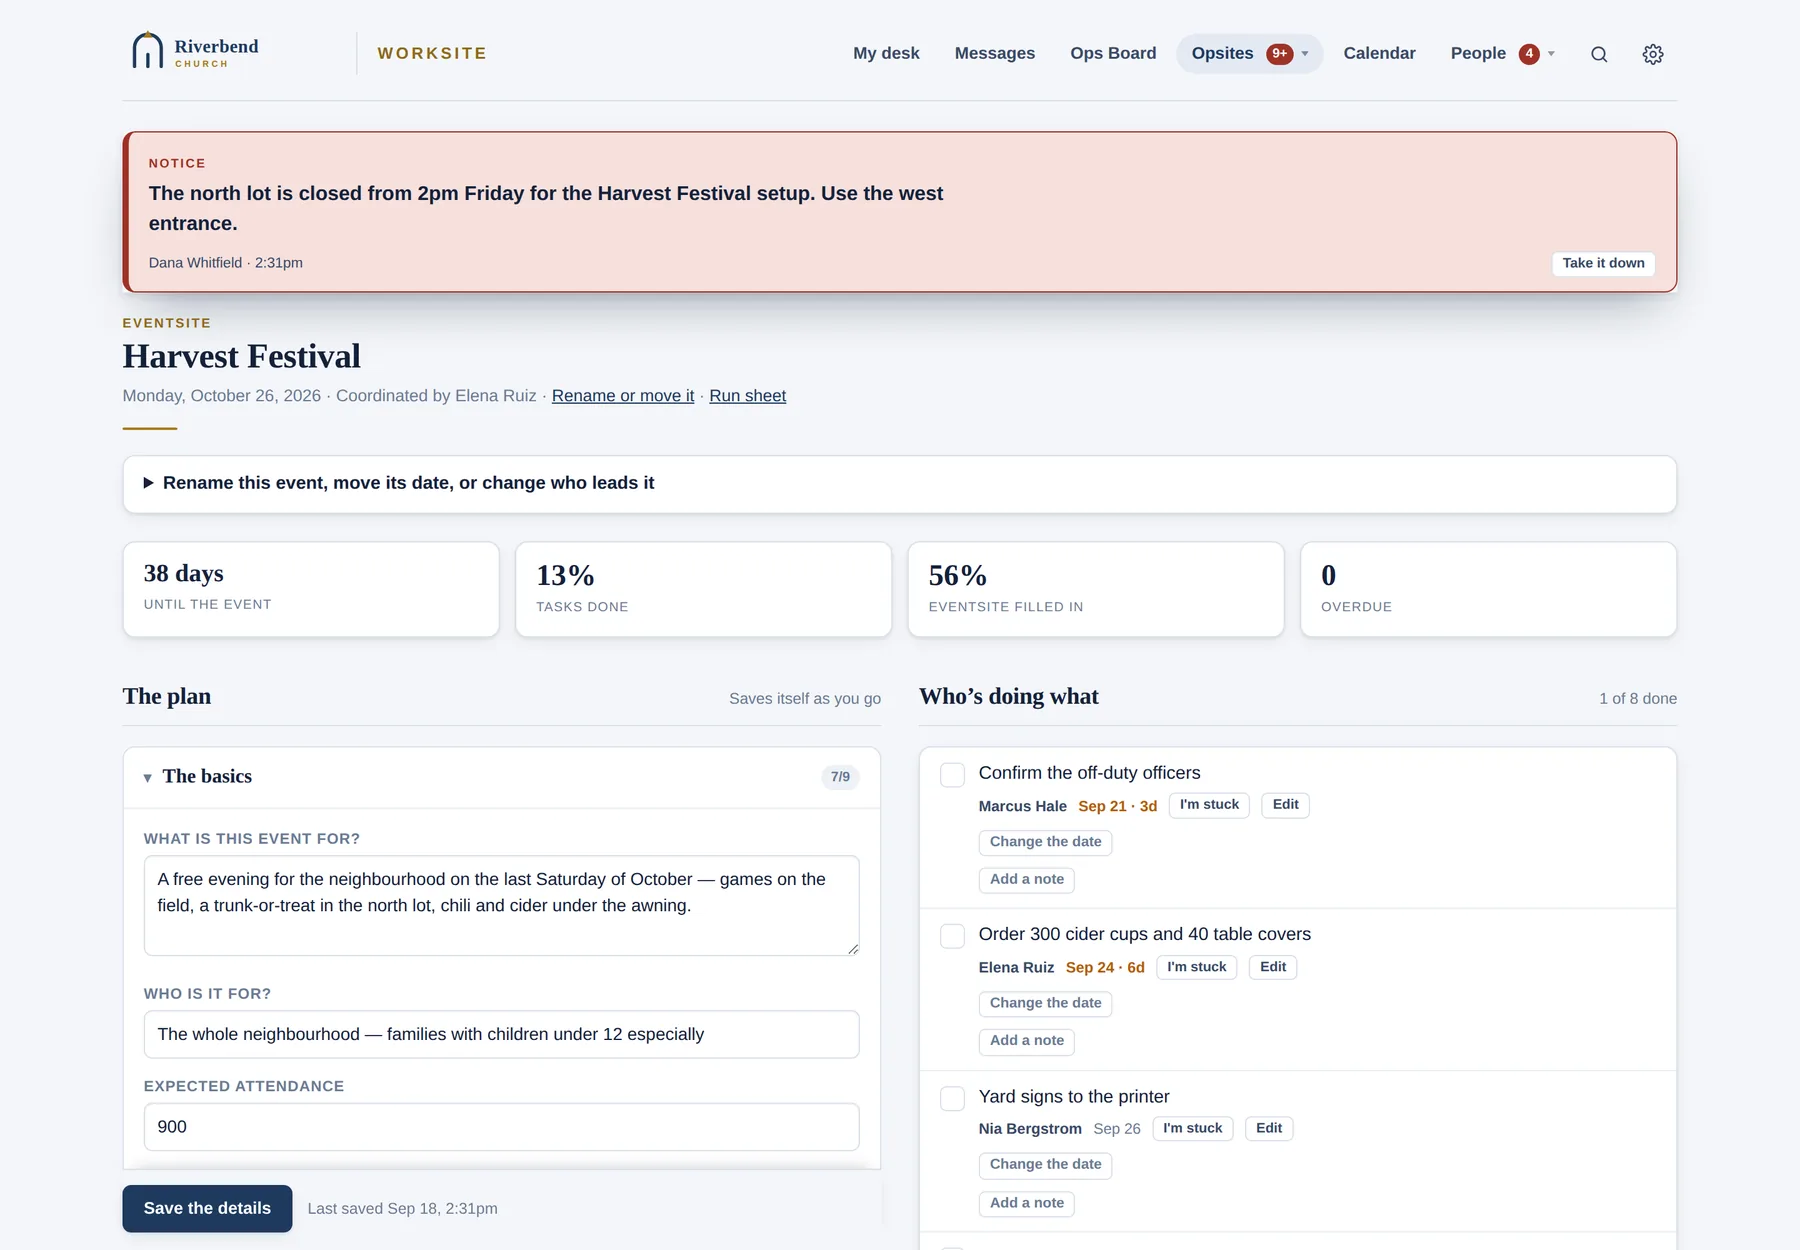Image resolution: width=1800 pixels, height=1250 pixels.
Task: Collapse The basics section
Action: [x=501, y=777]
